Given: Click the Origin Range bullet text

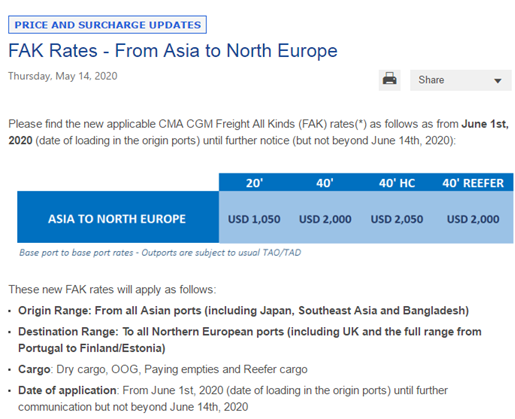Looking at the screenshot, I should point(243,310).
